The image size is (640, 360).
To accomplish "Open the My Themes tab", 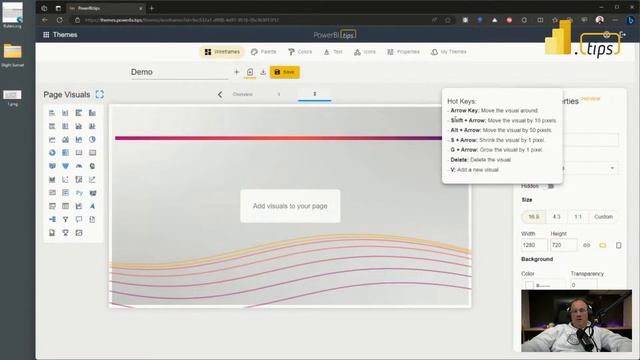I will (x=449, y=52).
